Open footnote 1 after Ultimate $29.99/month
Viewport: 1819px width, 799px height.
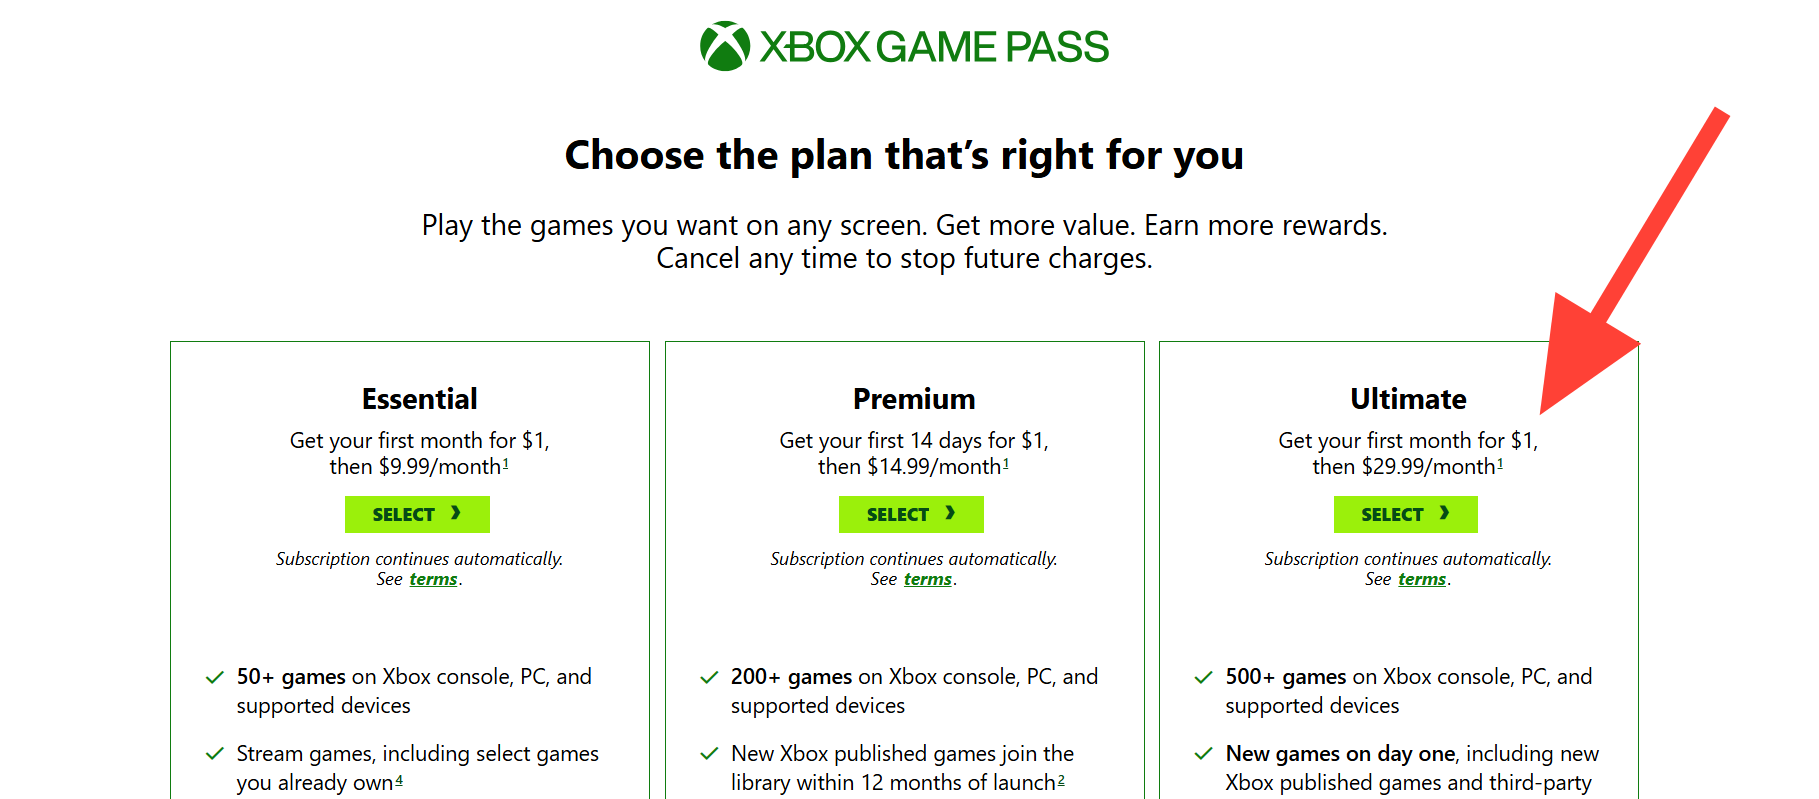pyautogui.click(x=1500, y=463)
